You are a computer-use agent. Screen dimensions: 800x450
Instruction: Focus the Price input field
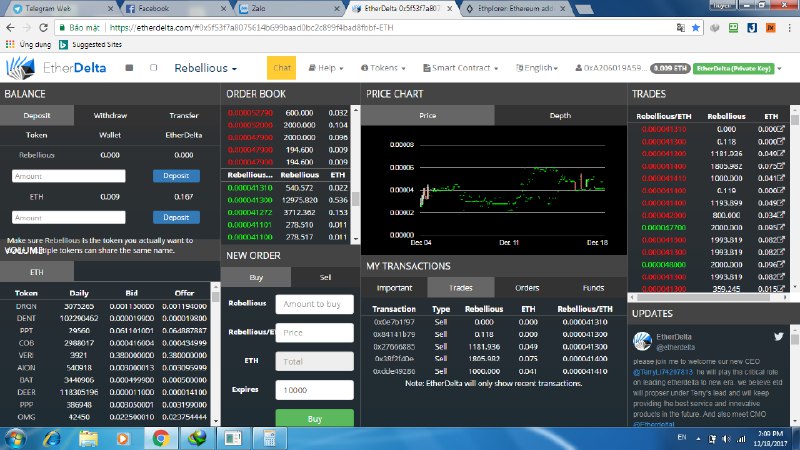pyautogui.click(x=314, y=333)
